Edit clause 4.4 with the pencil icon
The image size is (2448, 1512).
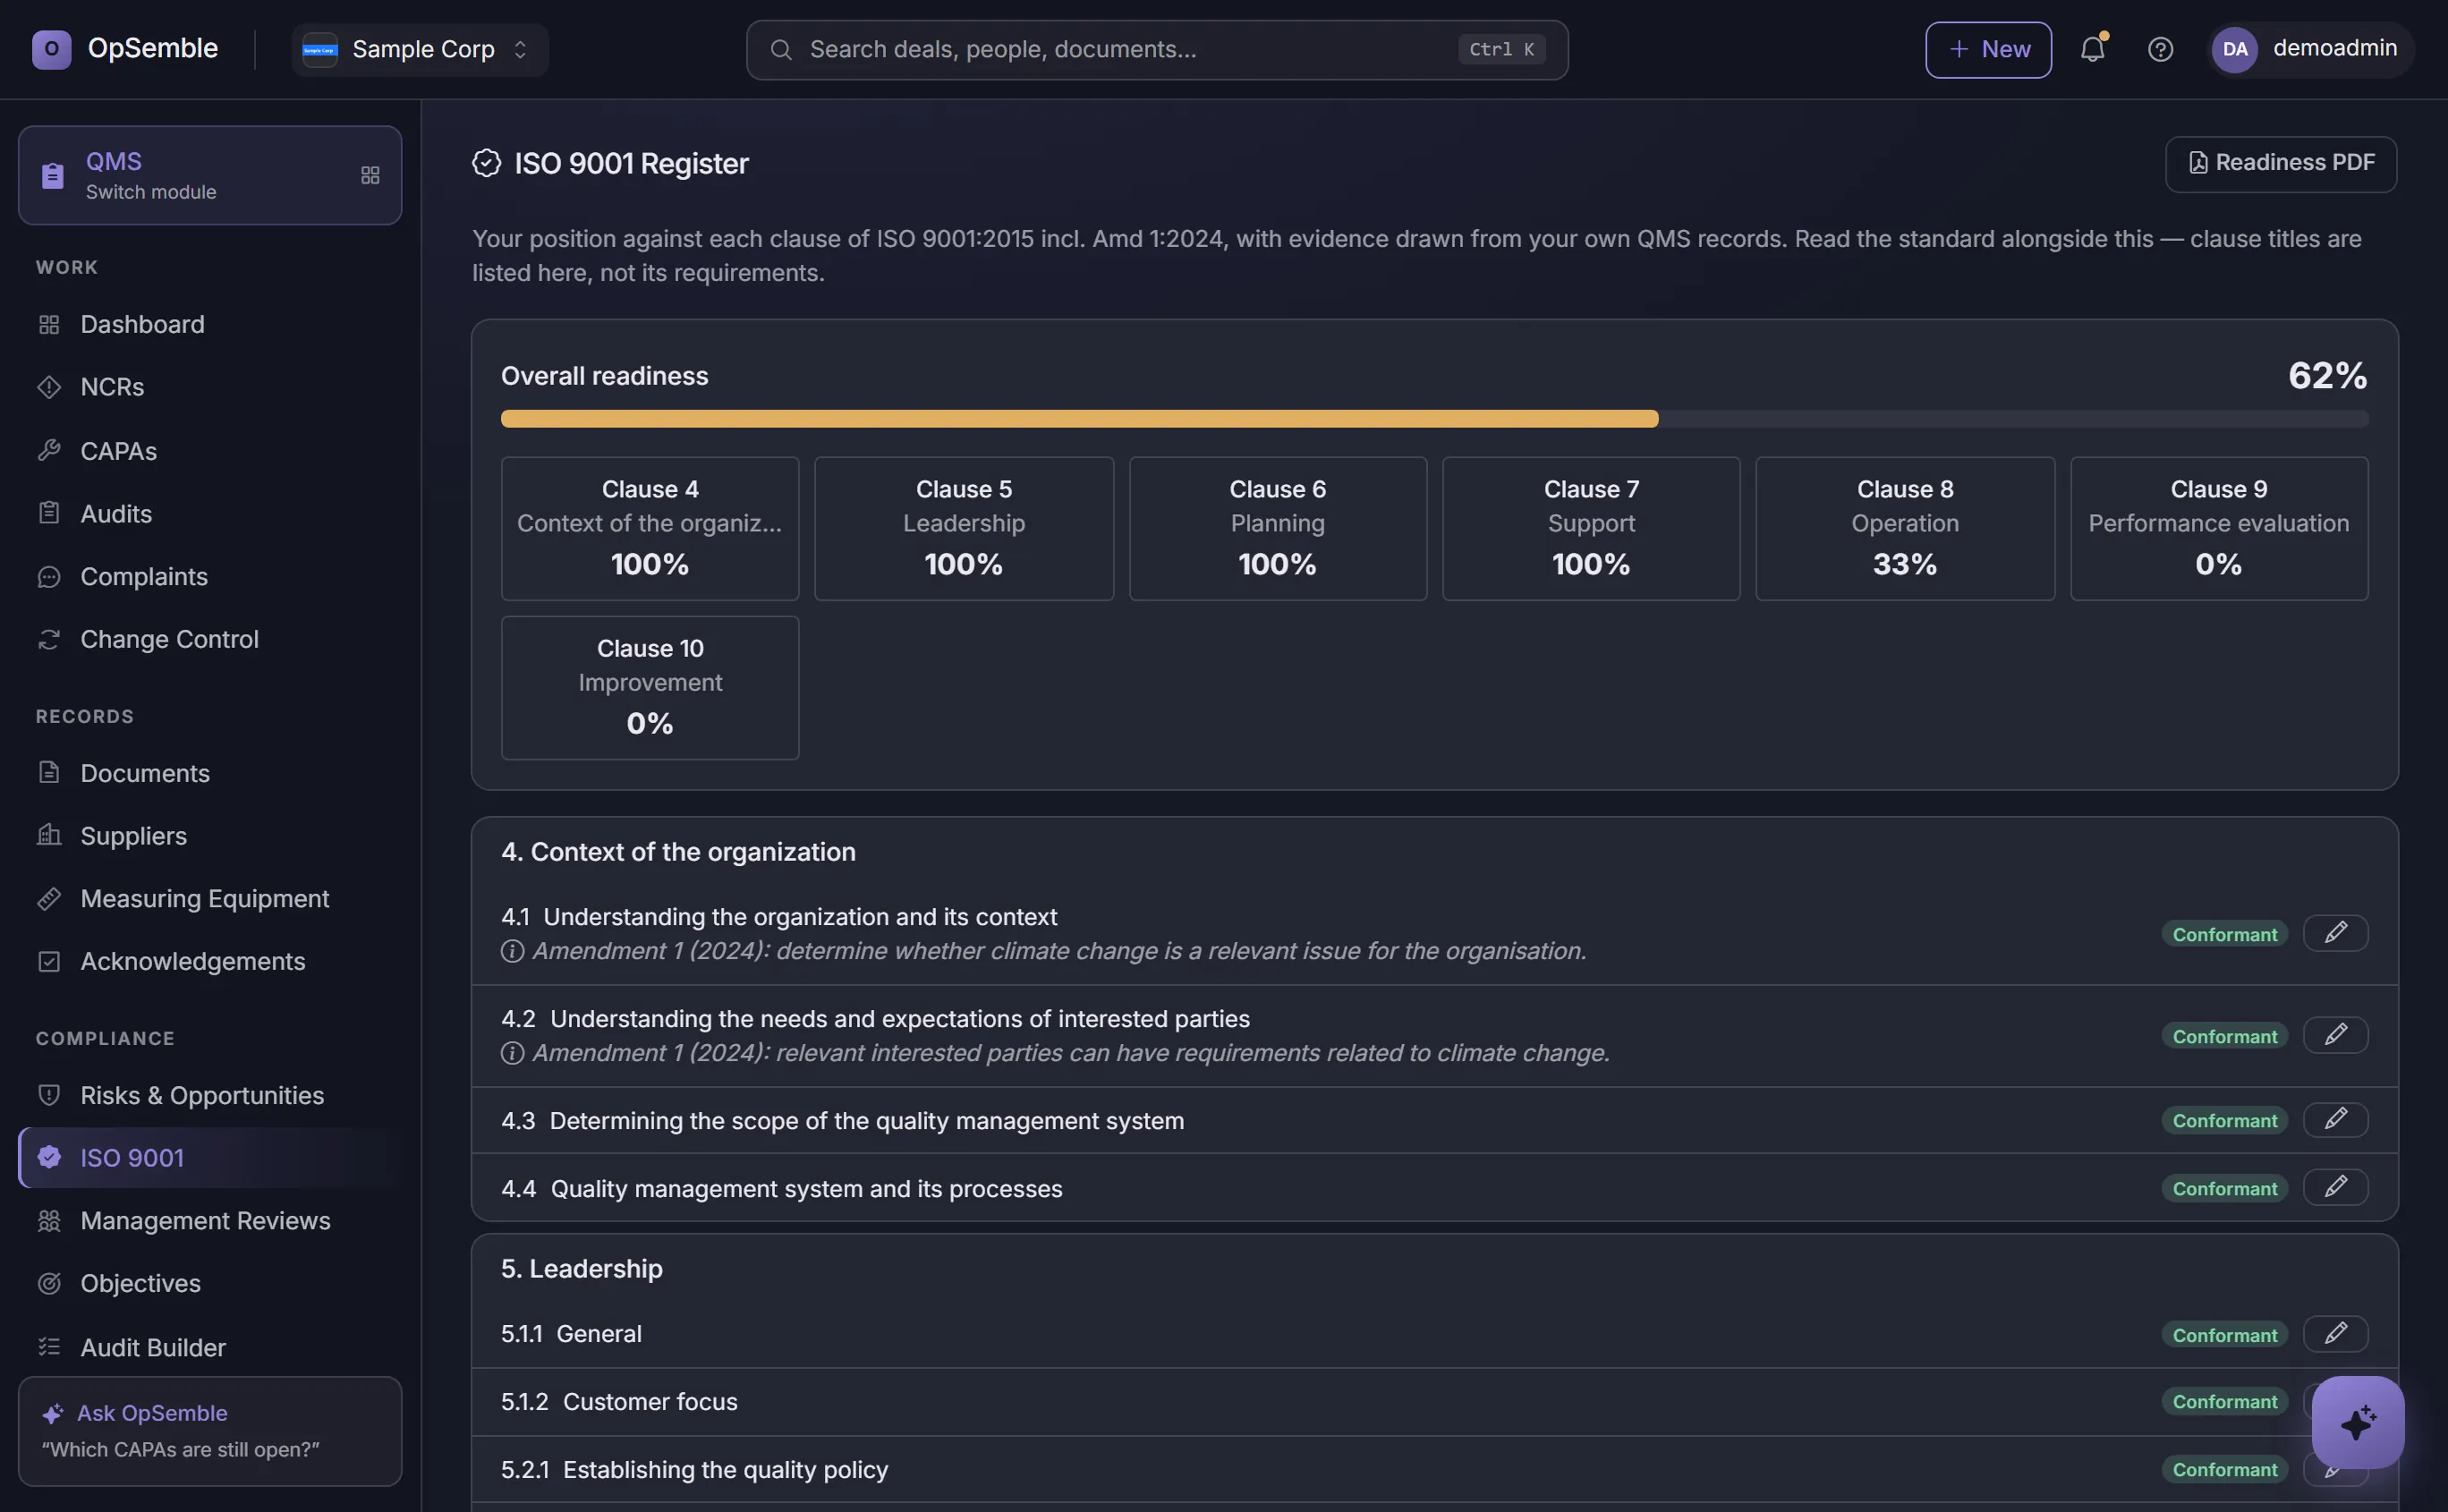(x=2335, y=1187)
